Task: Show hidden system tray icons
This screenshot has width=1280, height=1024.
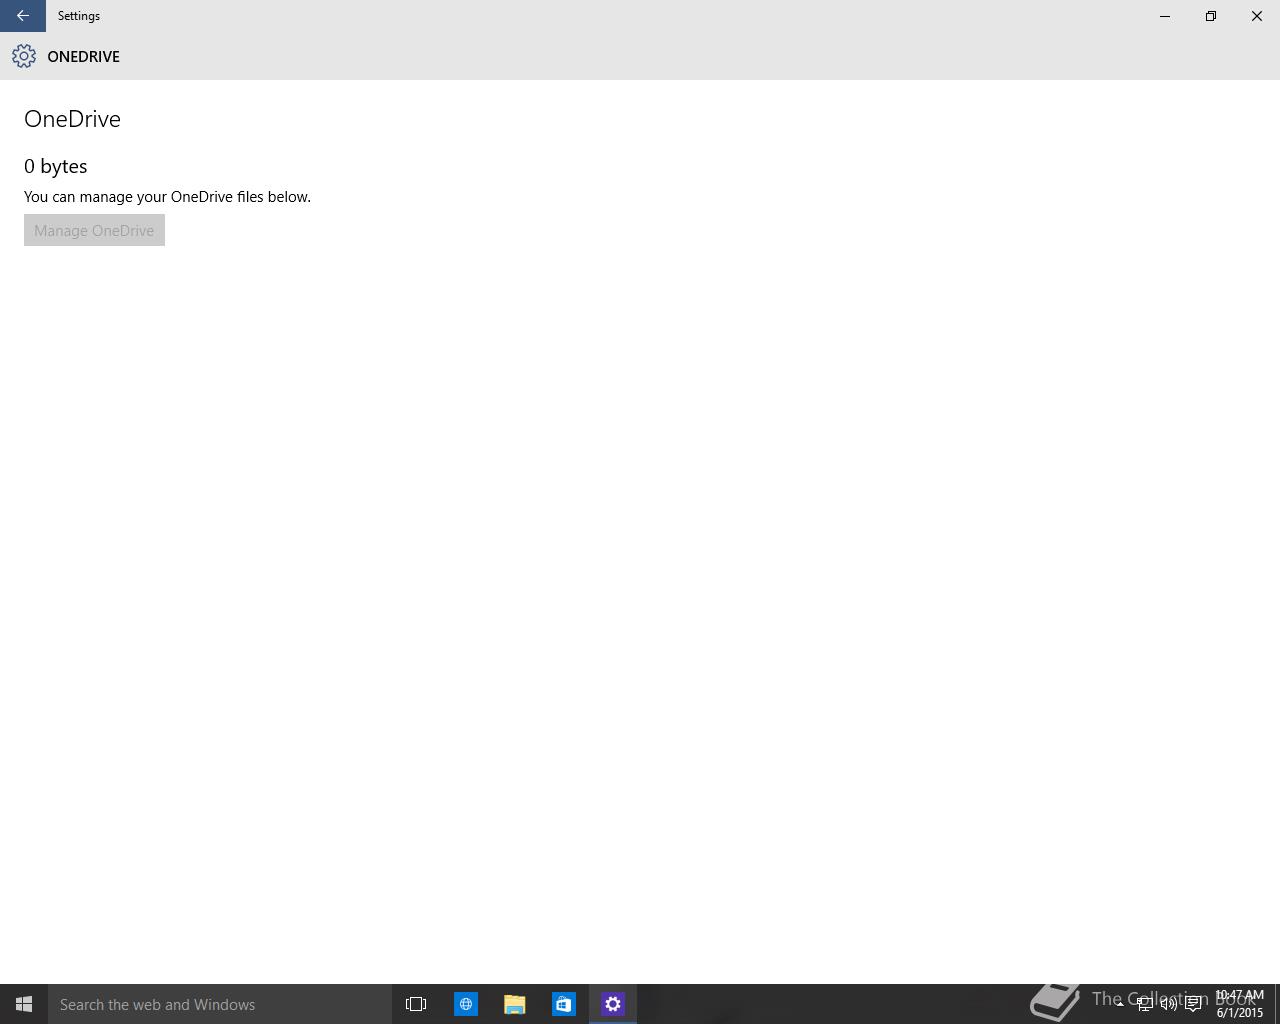Action: pos(1120,1004)
